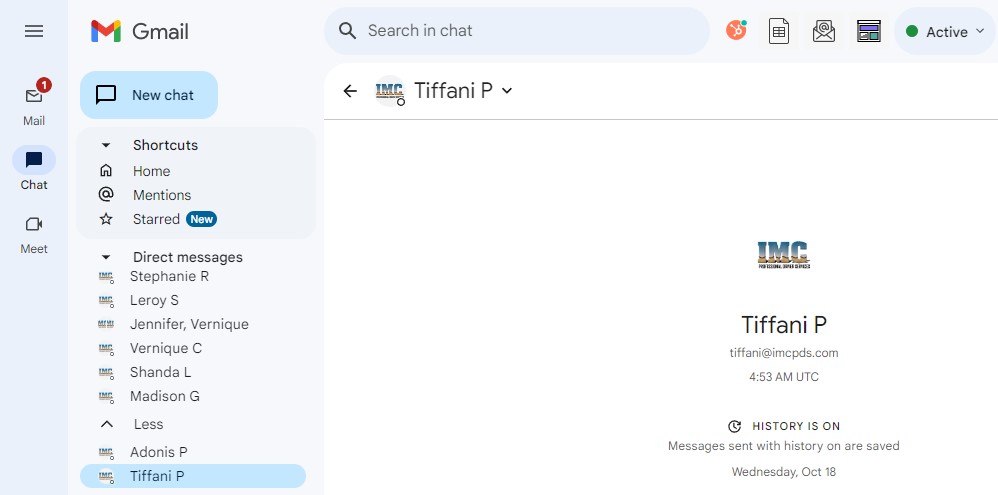Collapse the Shortcuts section
This screenshot has height=495, width=998.
coord(106,145)
